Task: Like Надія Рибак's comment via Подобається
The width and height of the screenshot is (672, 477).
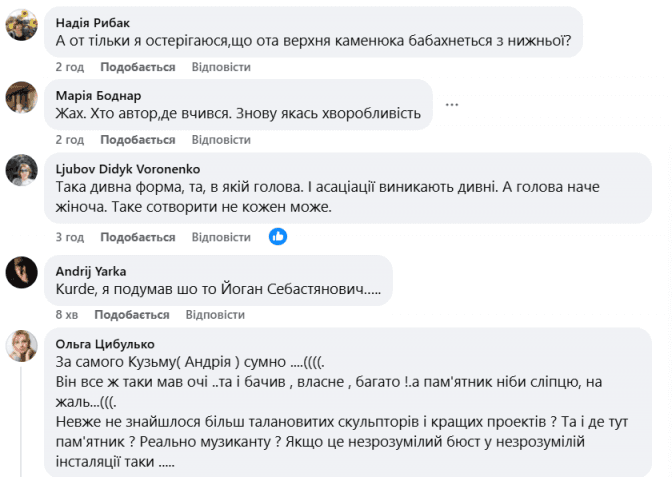Action: coord(138,67)
